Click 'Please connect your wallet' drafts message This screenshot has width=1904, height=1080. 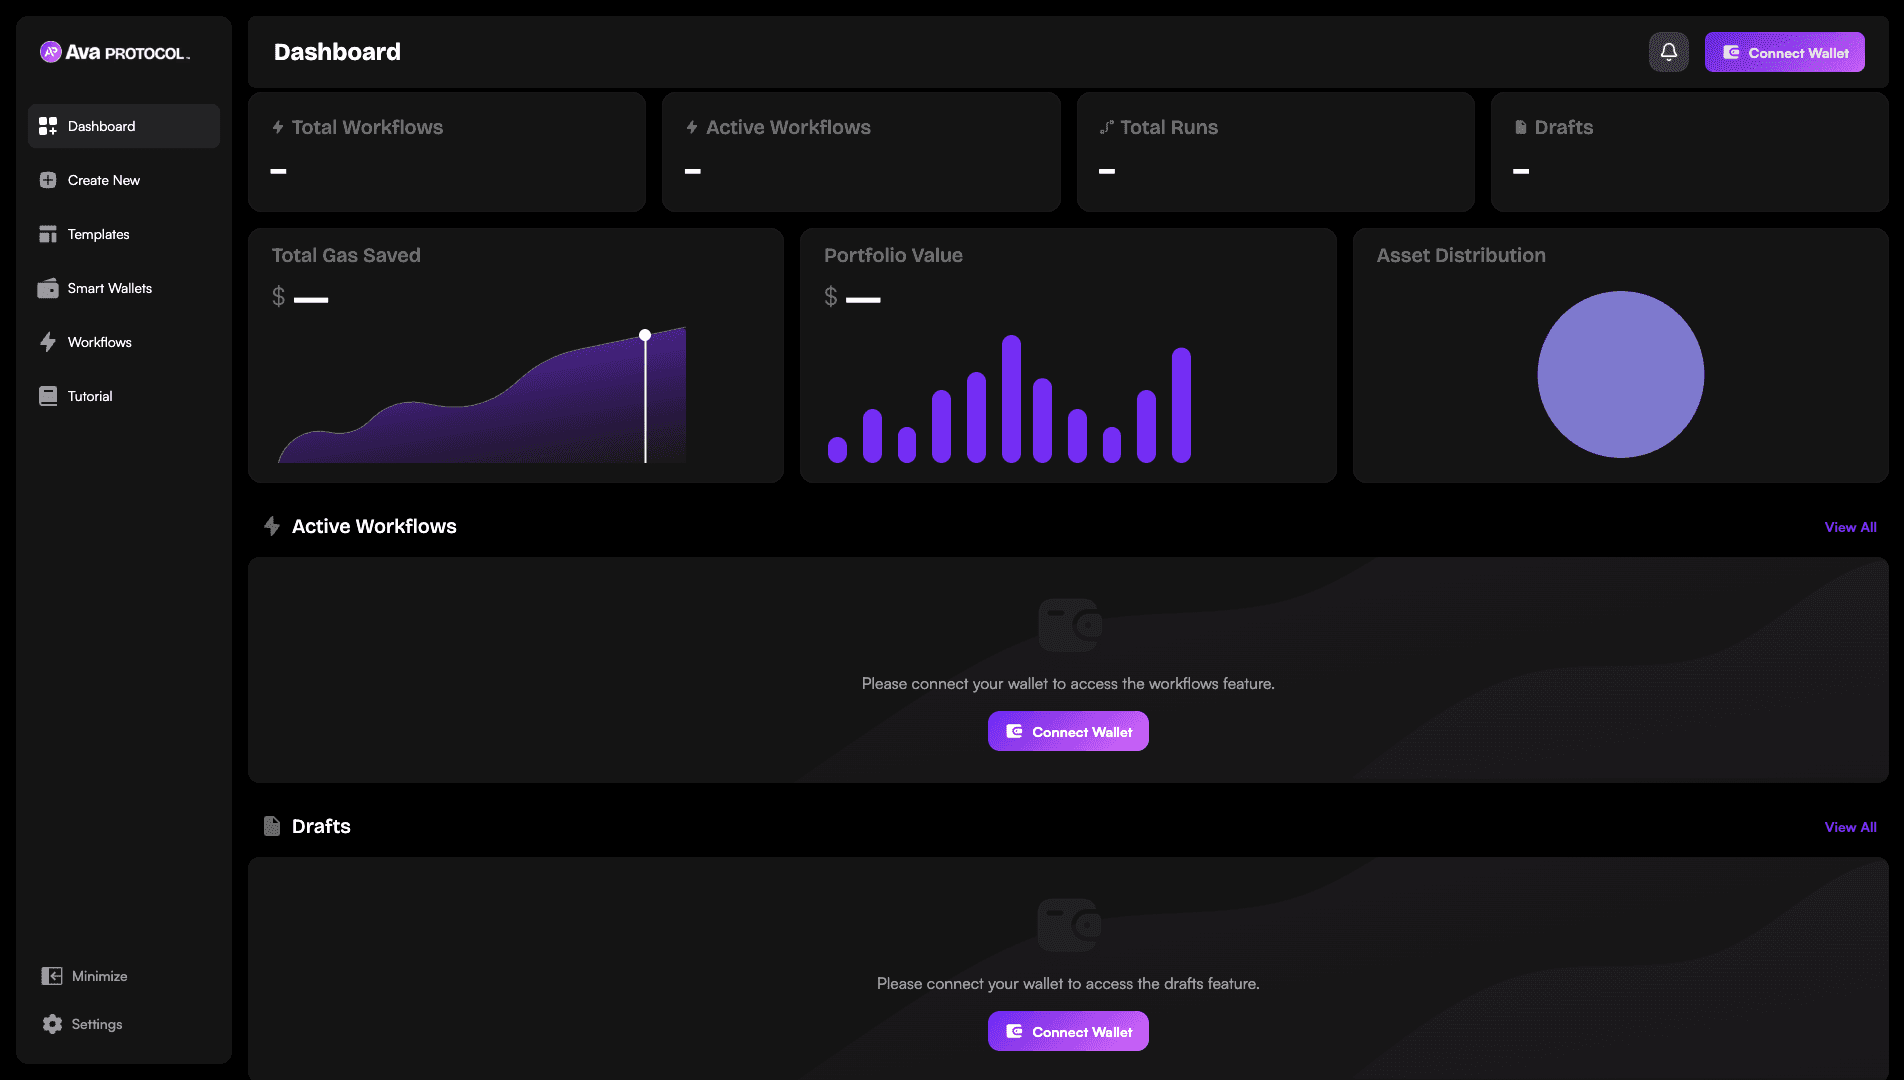point(1068,984)
